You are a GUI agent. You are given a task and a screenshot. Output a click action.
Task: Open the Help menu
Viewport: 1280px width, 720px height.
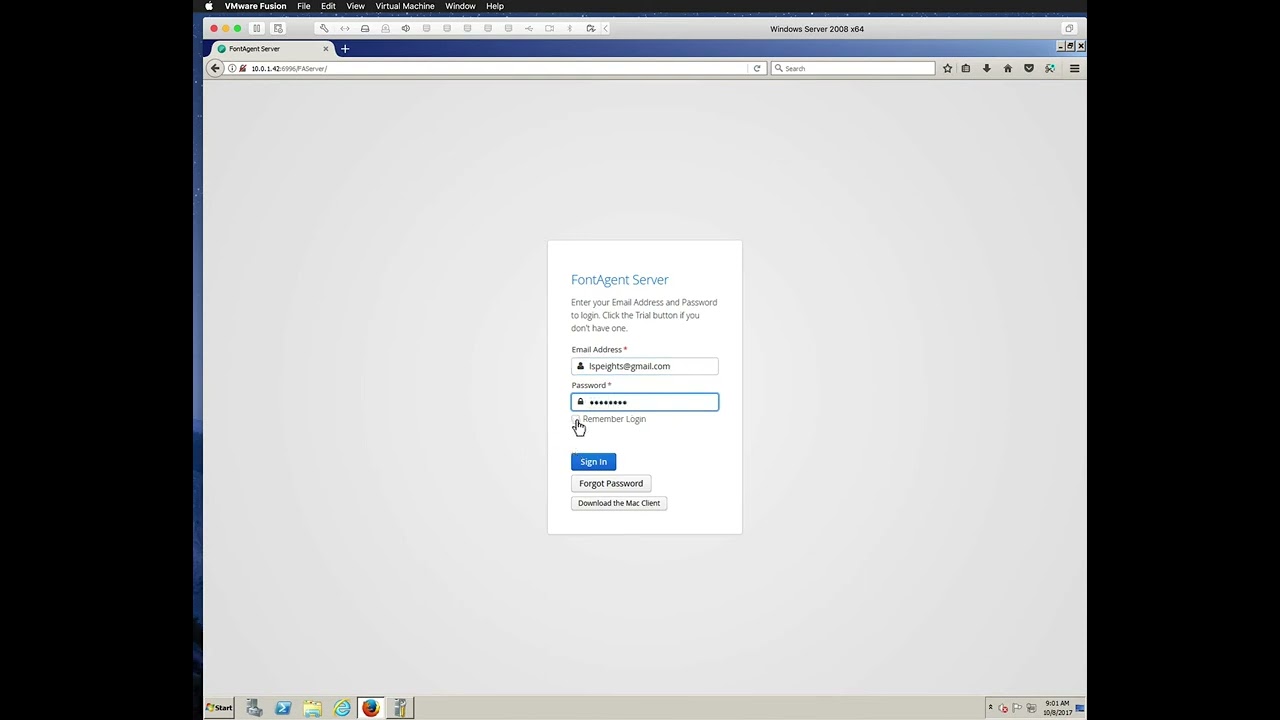[x=495, y=6]
